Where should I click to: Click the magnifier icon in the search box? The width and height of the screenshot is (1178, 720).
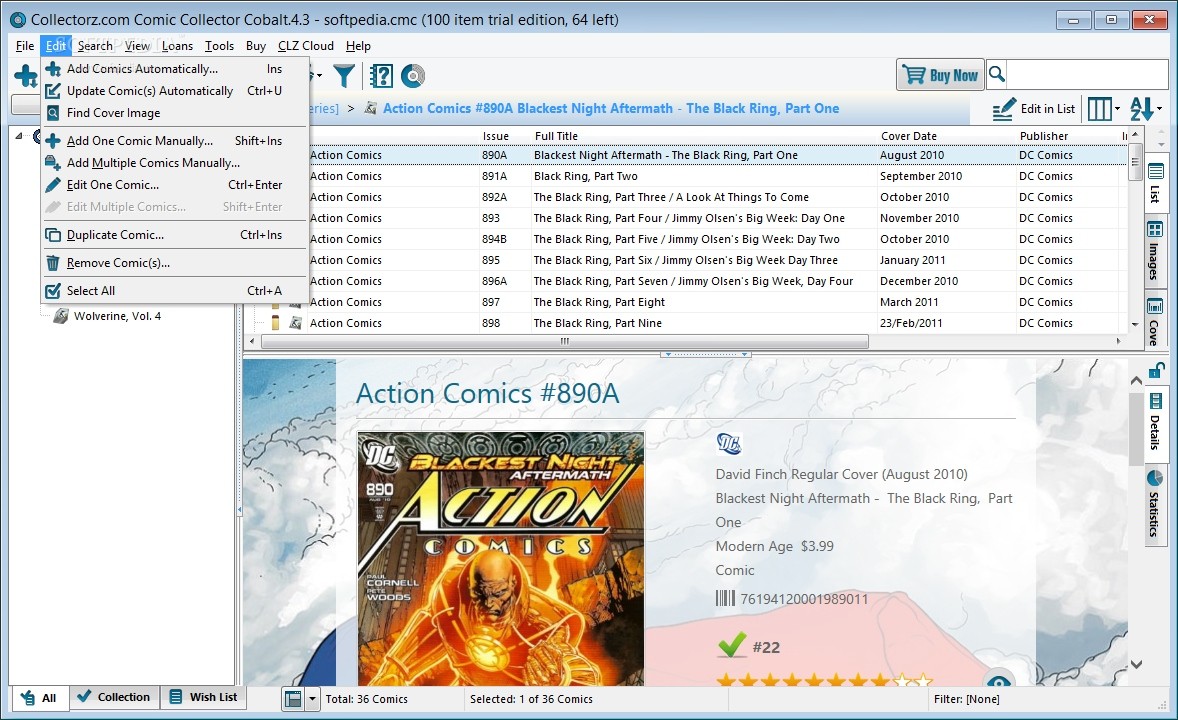996,74
